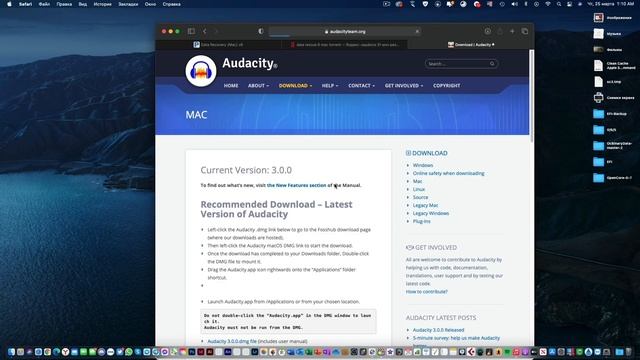Viewport: 640px width, 360px height.
Task: Open a new tab with plus icon
Action: coord(512,31)
